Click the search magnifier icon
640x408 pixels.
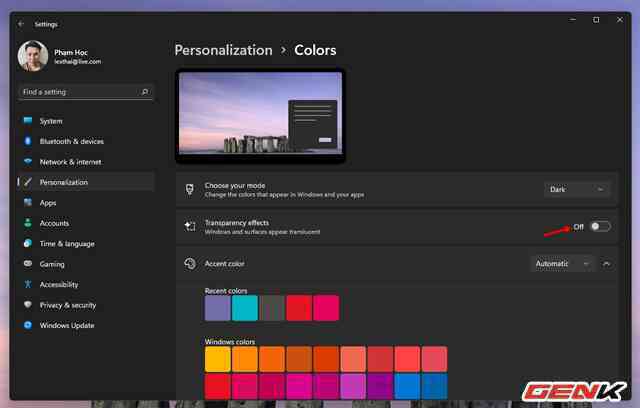144,92
